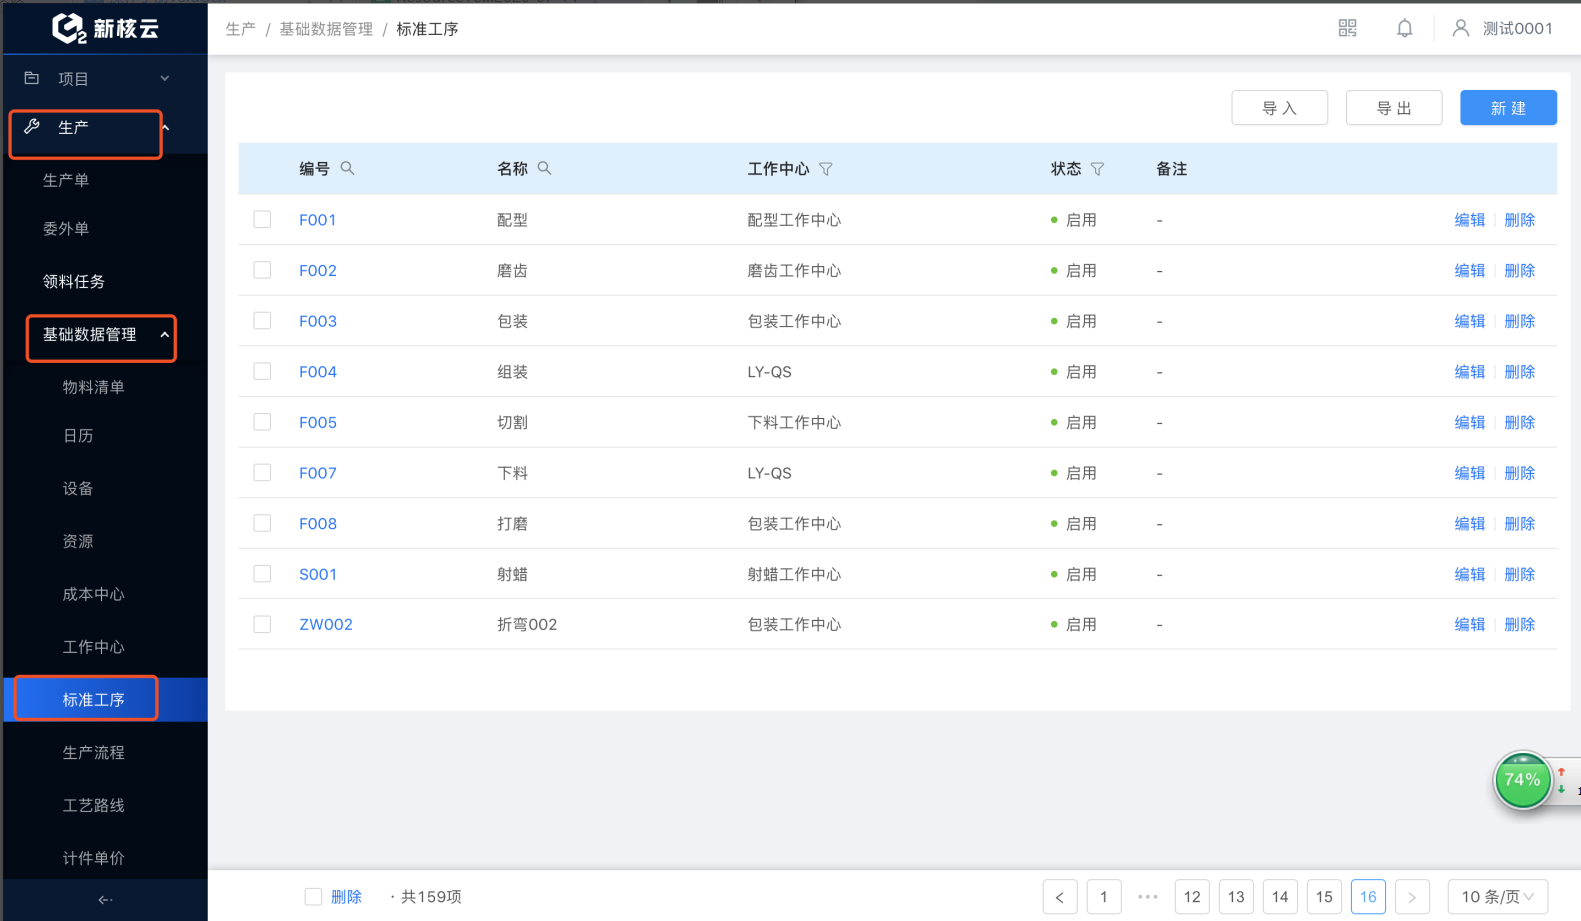Open 生产流程 menu item
The image size is (1581, 921).
tap(94, 753)
